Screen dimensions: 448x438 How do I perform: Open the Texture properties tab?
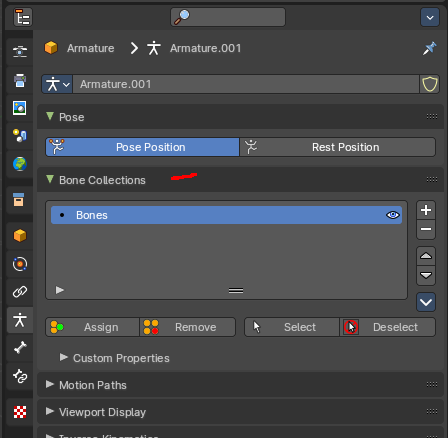[20, 412]
